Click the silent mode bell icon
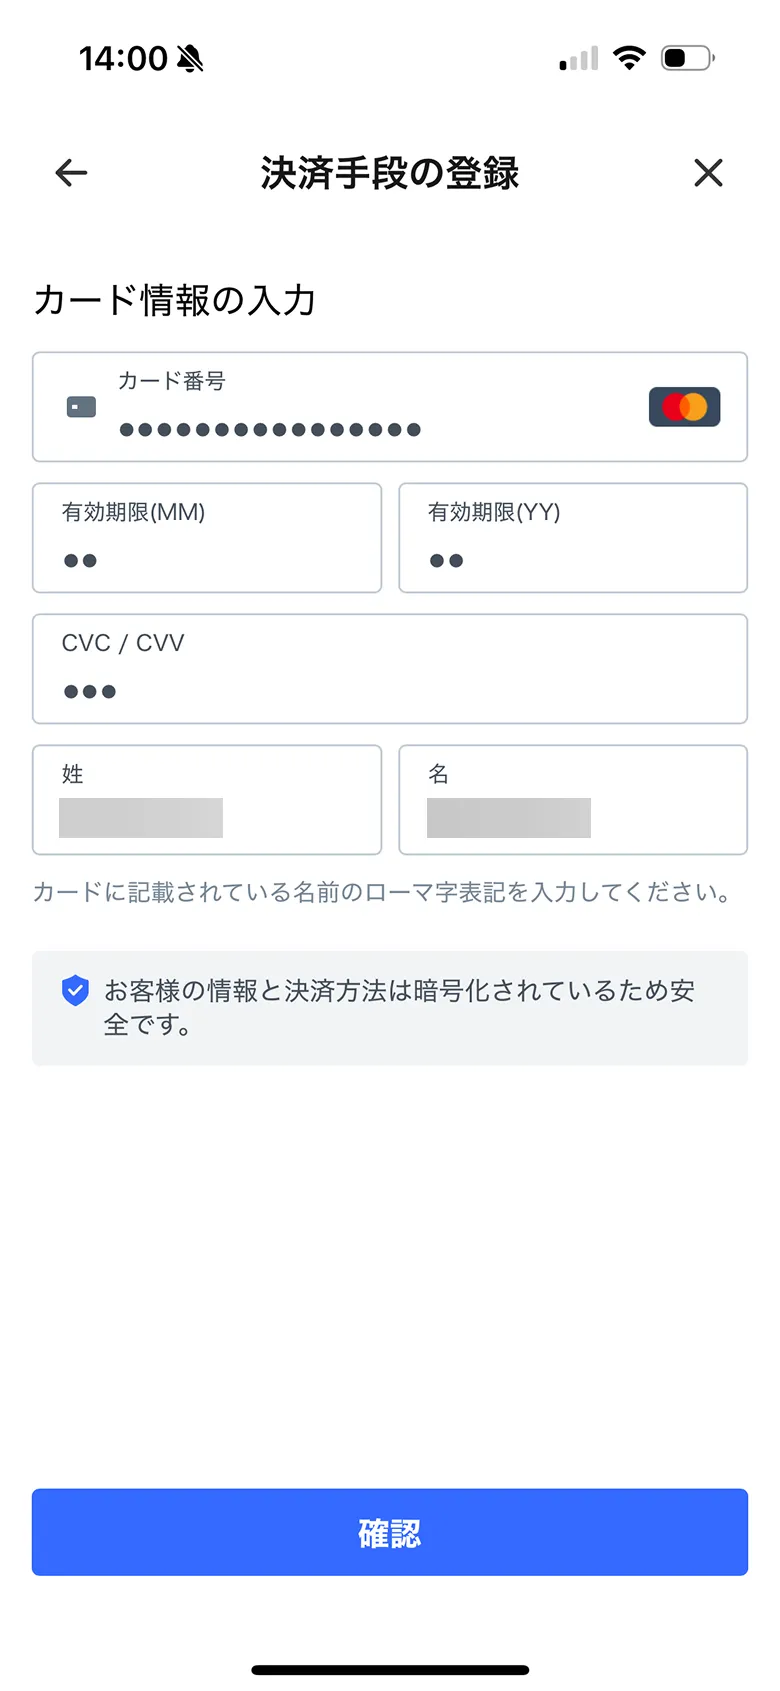The image size is (780, 1691). [190, 59]
